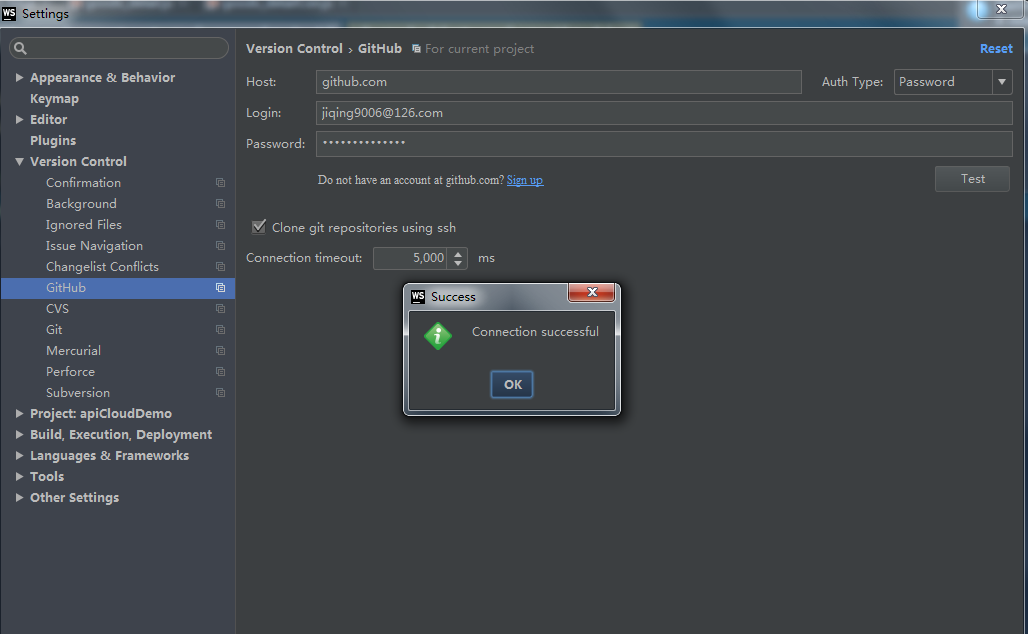1028x634 pixels.
Task: Open Keymap settings
Action: (54, 98)
